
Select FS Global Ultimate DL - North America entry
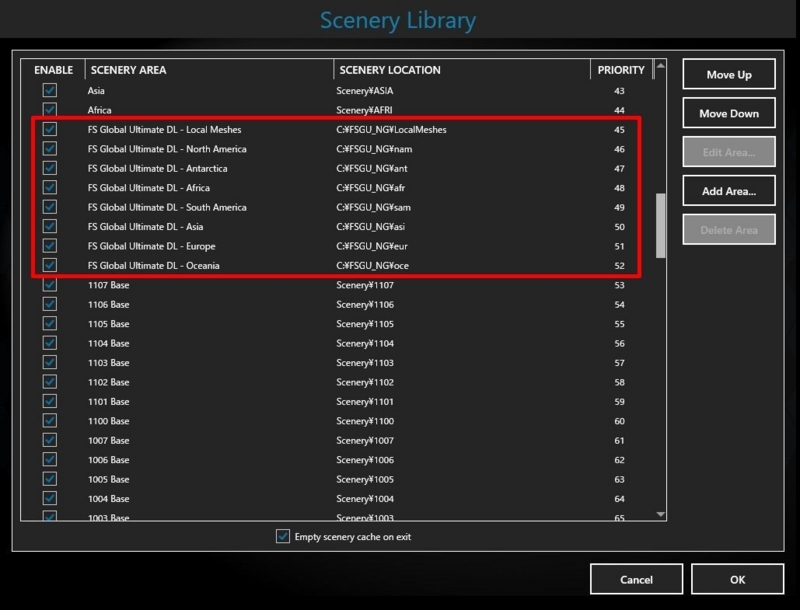click(x=167, y=148)
